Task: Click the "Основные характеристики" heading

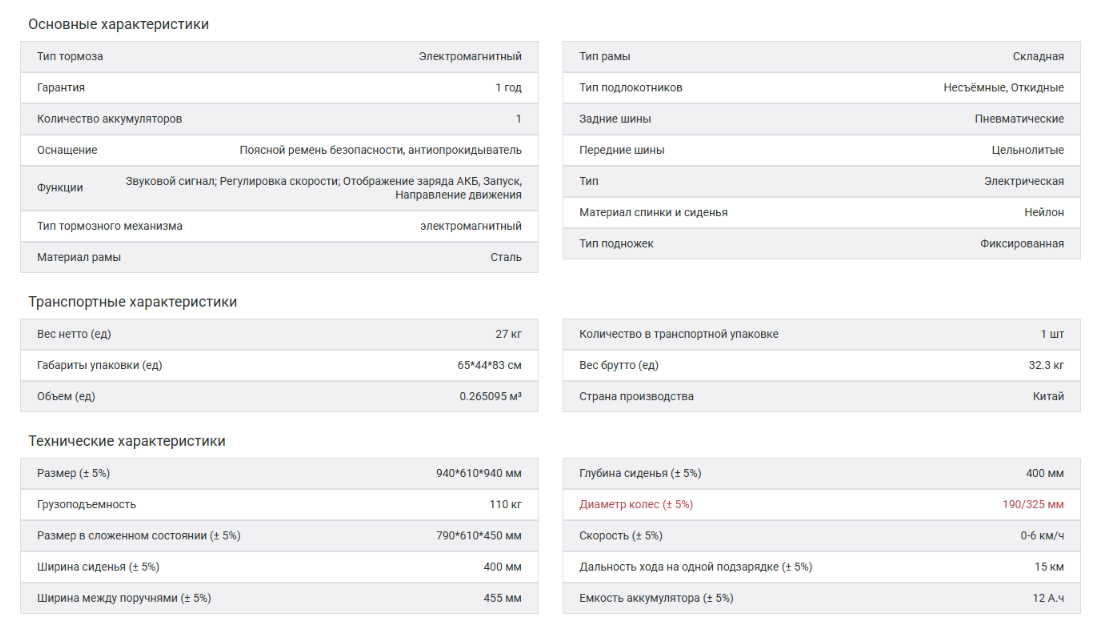Action: 118,24
